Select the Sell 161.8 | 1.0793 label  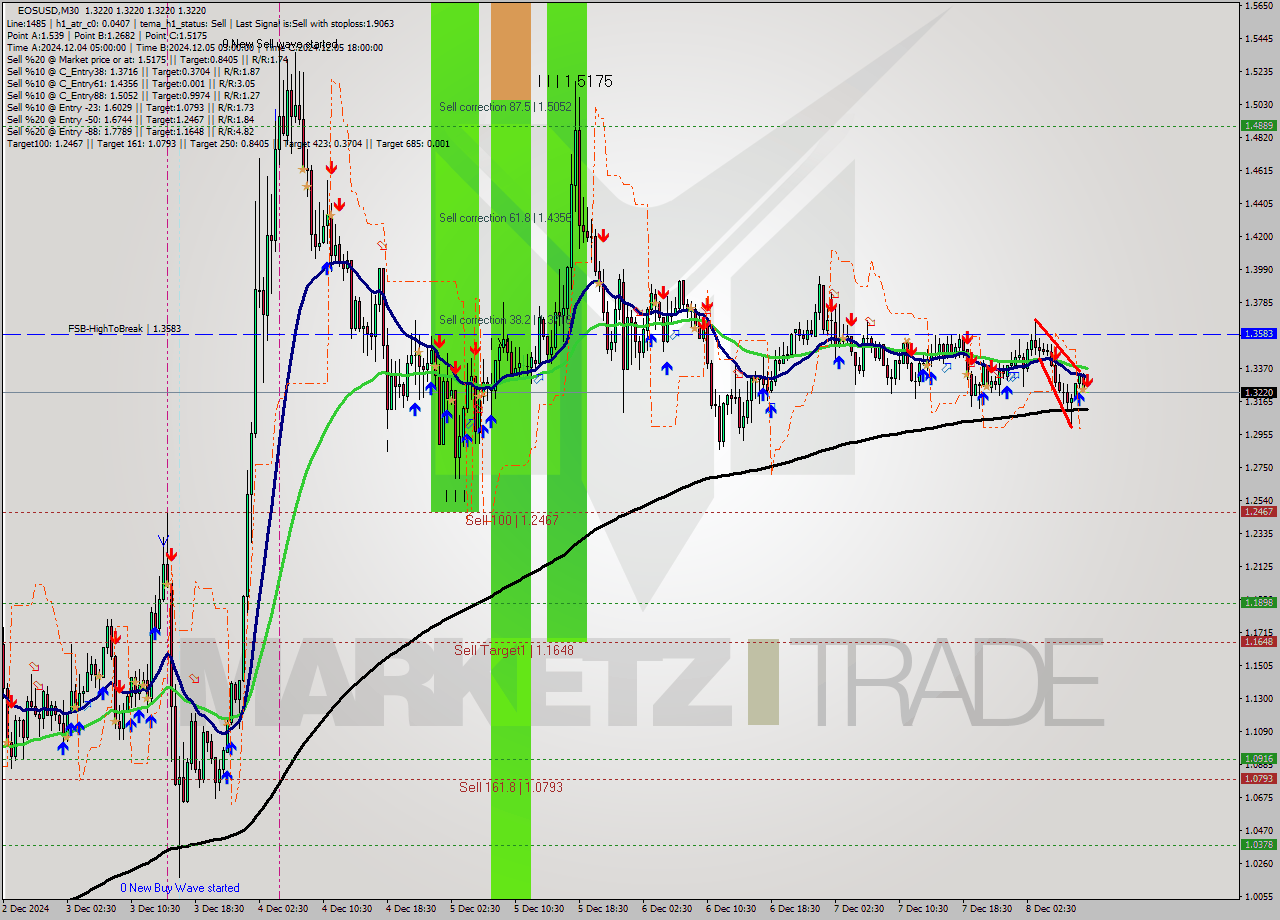click(511, 787)
